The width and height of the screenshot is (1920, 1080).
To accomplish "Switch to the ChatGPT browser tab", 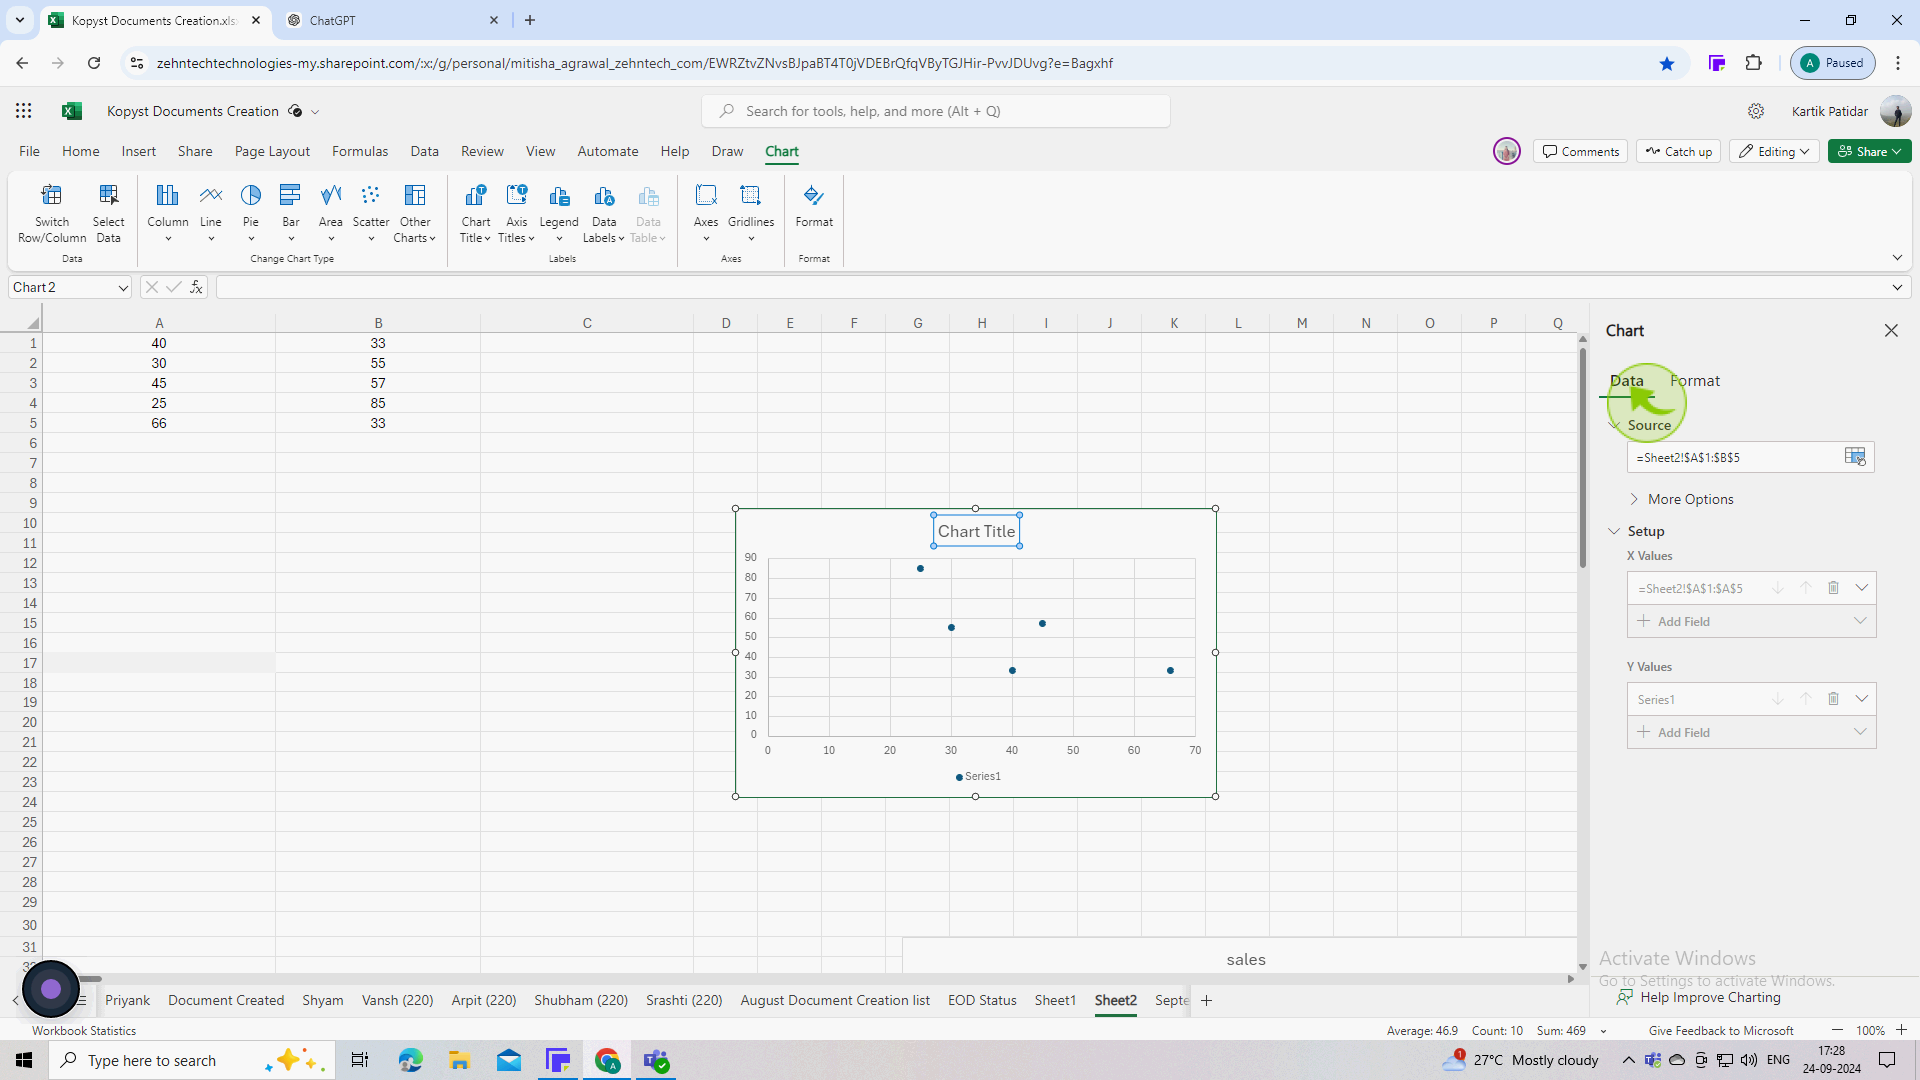I will 392,20.
